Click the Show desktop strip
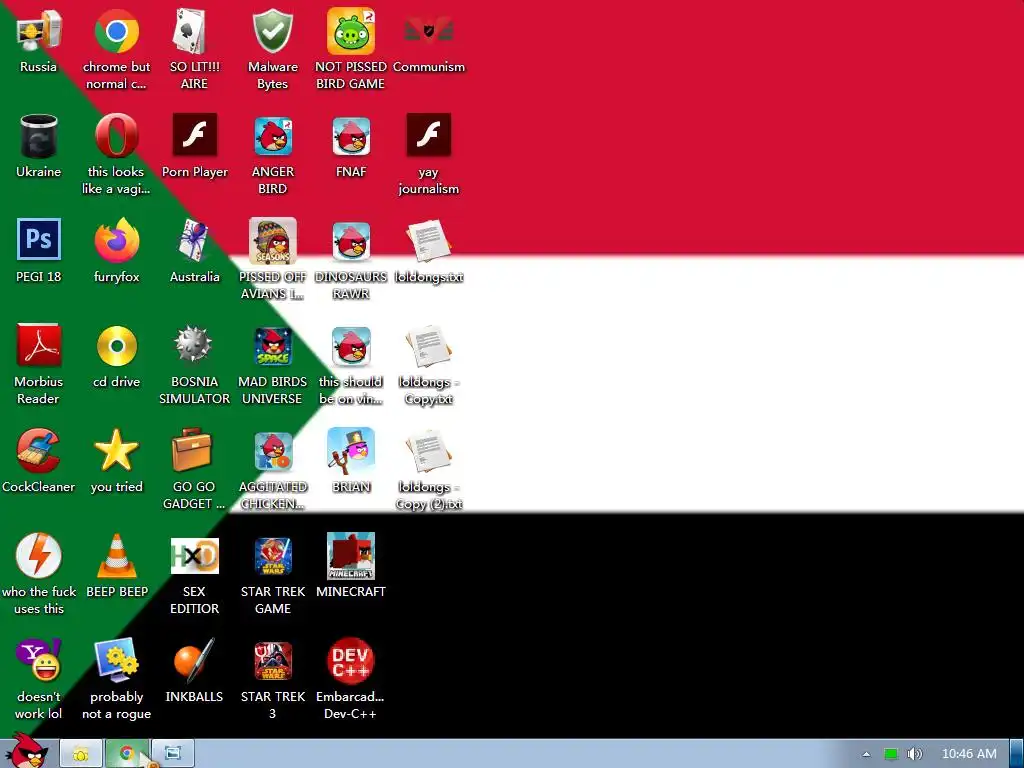1024x768 pixels. pos(1016,754)
